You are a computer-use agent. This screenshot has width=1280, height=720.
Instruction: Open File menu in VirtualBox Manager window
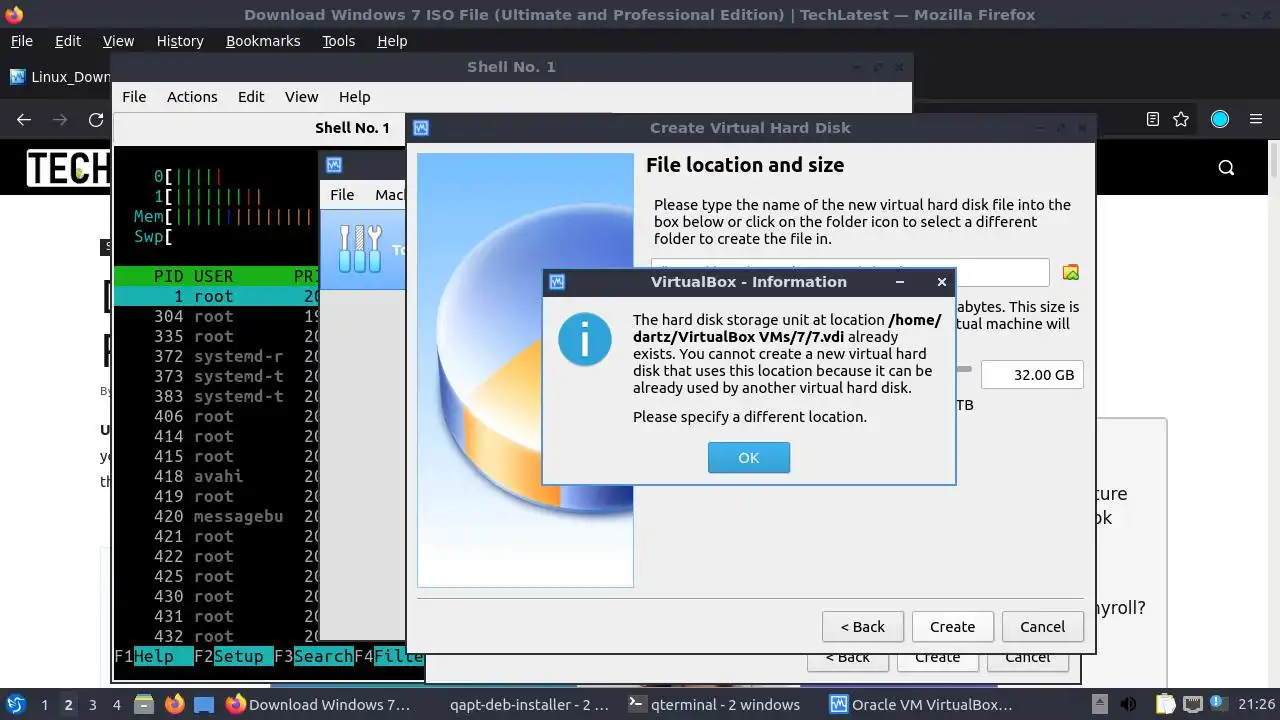click(x=342, y=195)
